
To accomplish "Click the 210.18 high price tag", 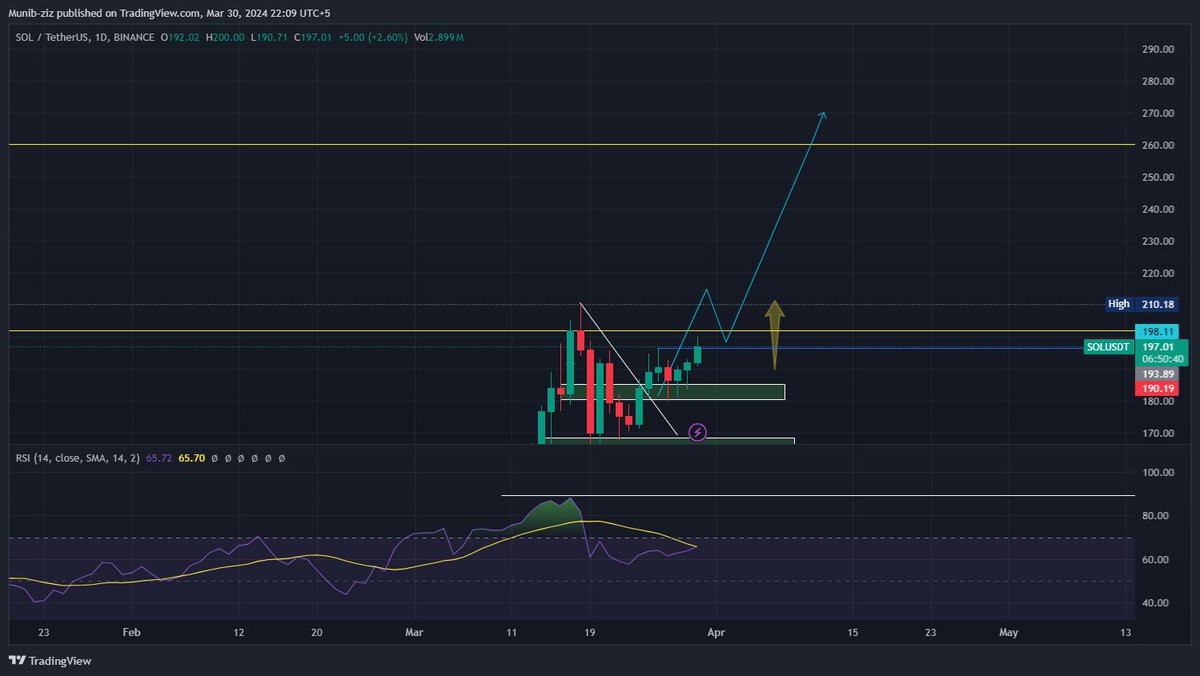I will (1160, 303).
